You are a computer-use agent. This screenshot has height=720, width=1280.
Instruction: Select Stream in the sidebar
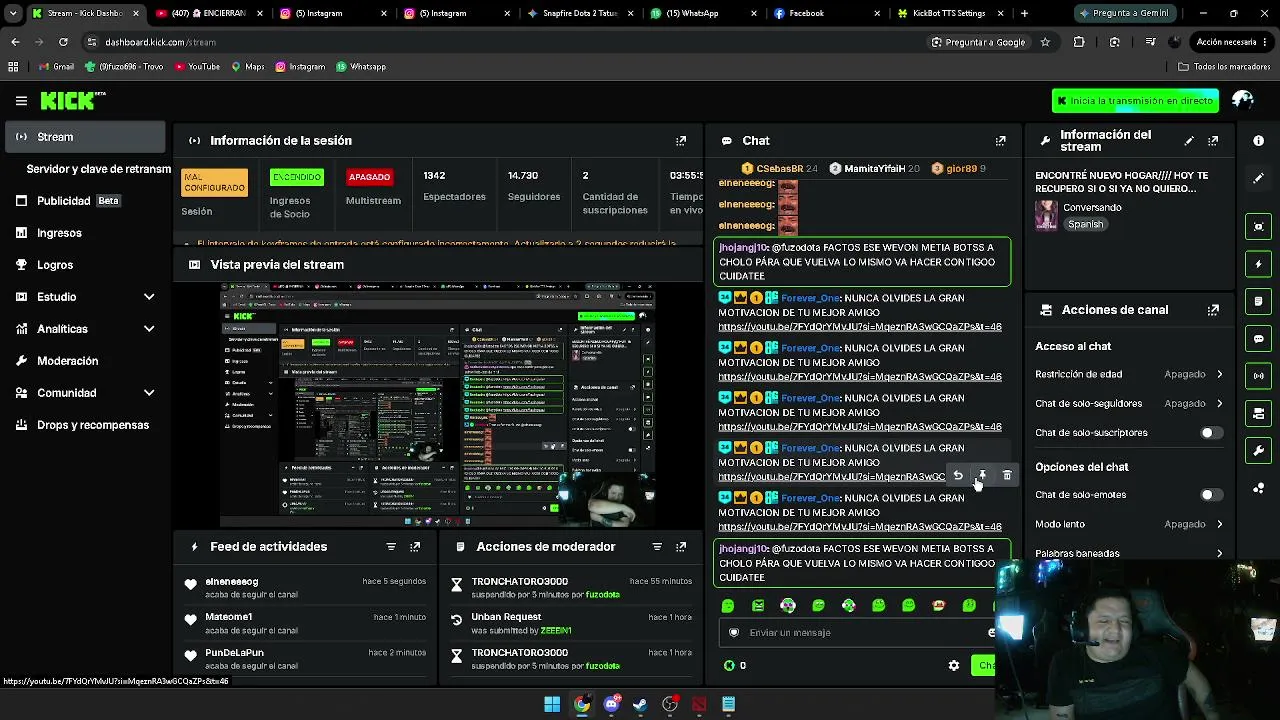pos(86,137)
